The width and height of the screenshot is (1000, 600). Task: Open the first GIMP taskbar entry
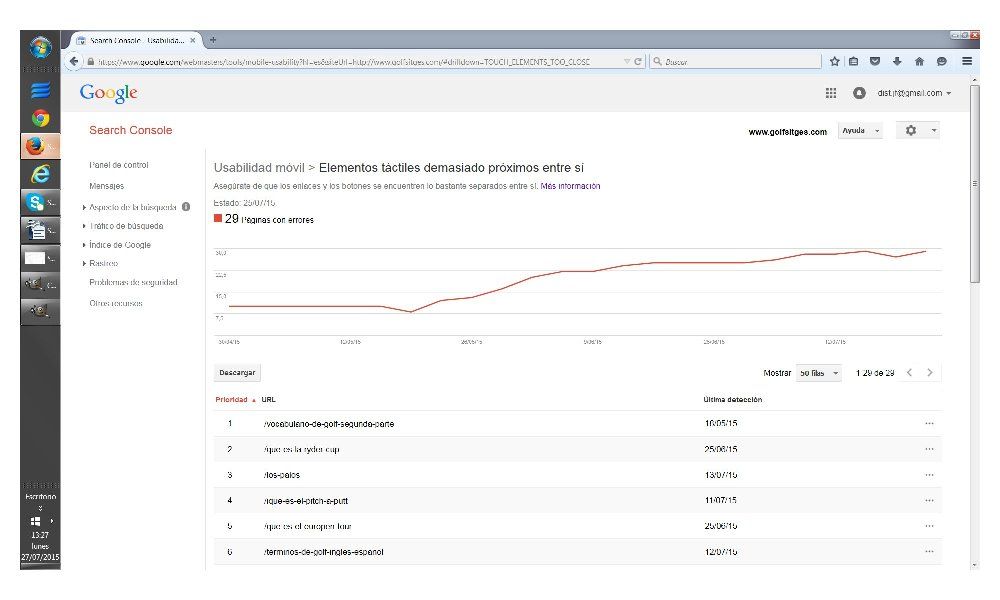(x=40, y=284)
